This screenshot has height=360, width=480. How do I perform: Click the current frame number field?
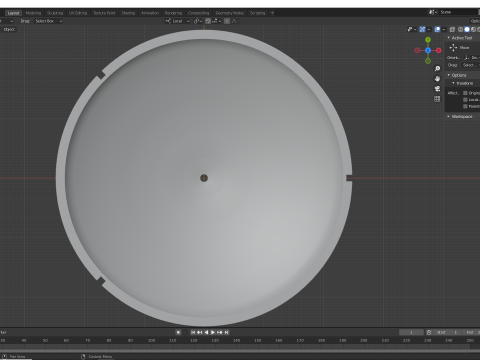[411, 332]
